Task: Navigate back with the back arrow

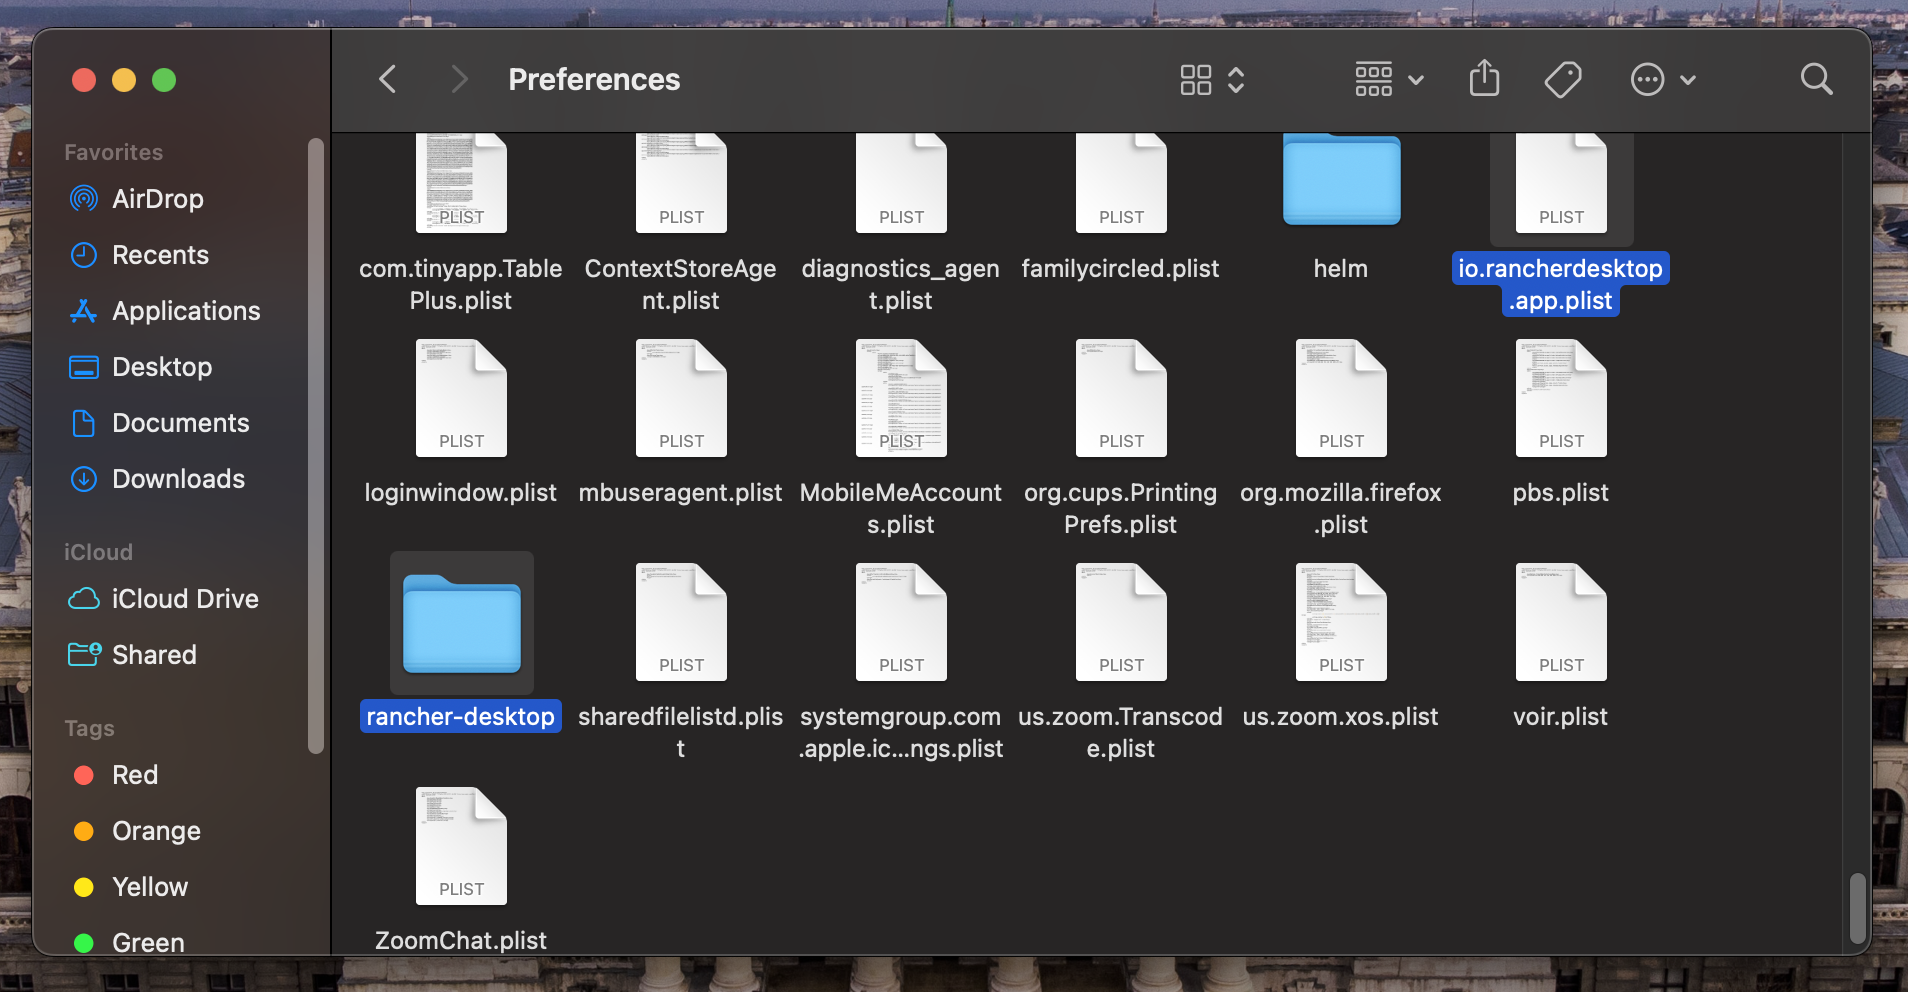Action: (x=387, y=79)
